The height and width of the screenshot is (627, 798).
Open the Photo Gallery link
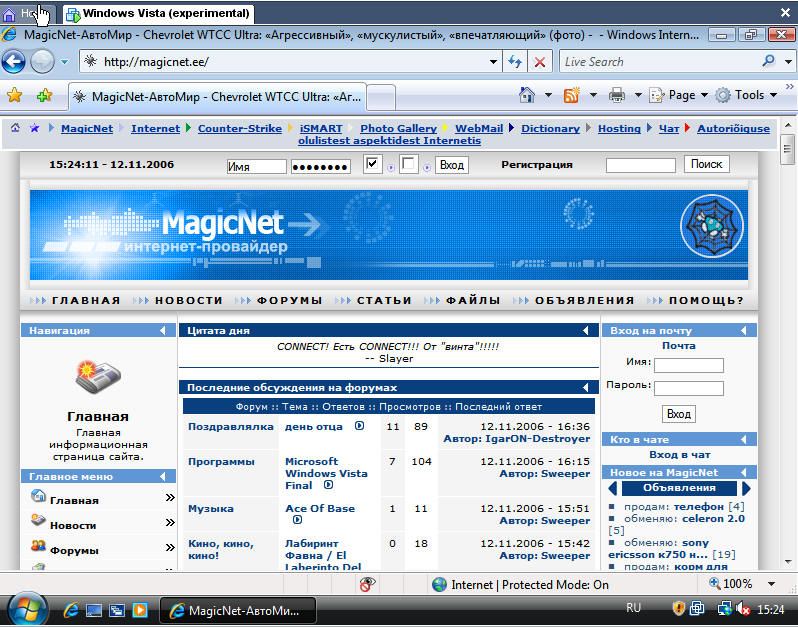click(x=398, y=129)
